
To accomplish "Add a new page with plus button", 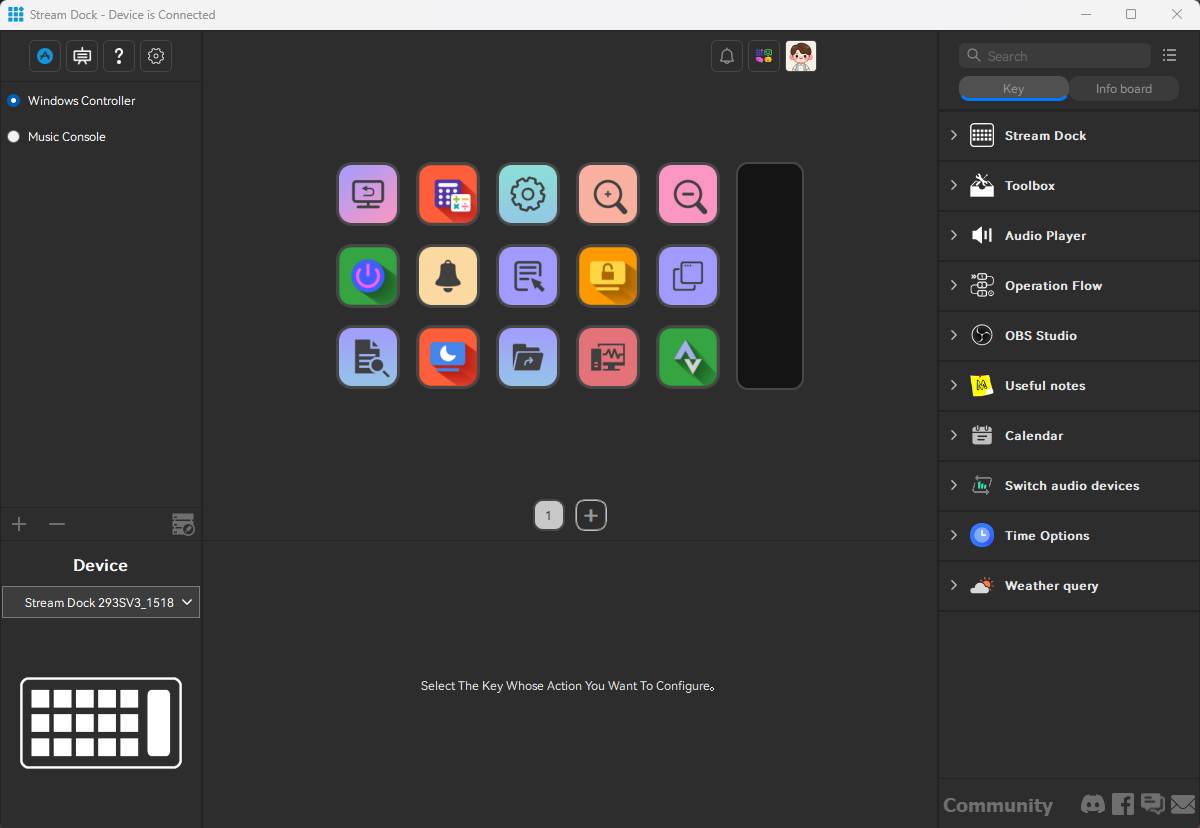I will pyautogui.click(x=591, y=516).
